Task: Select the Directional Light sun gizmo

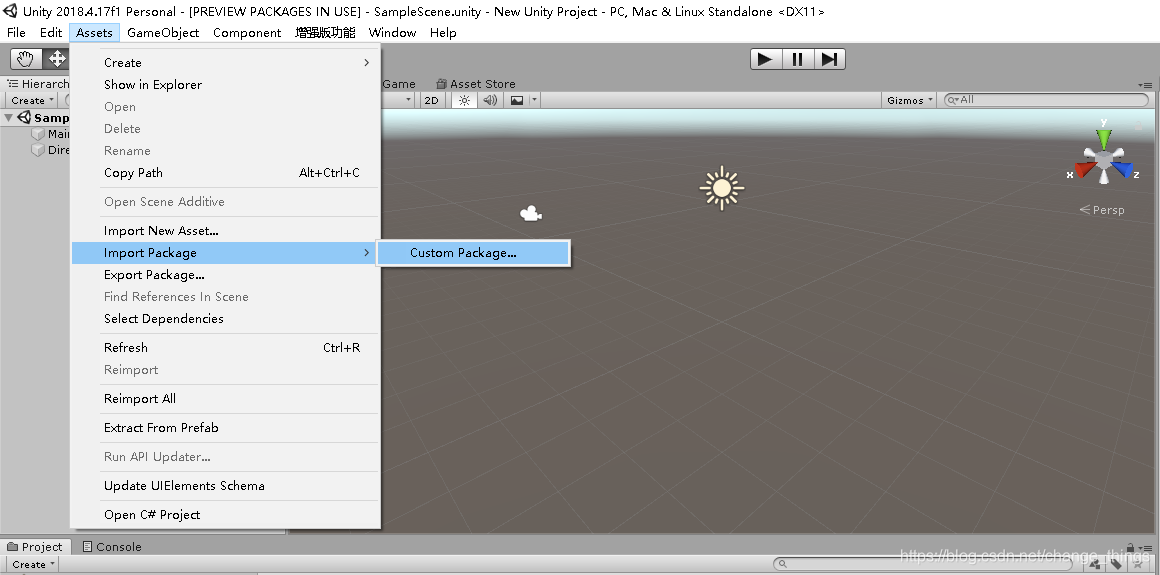Action: (721, 189)
